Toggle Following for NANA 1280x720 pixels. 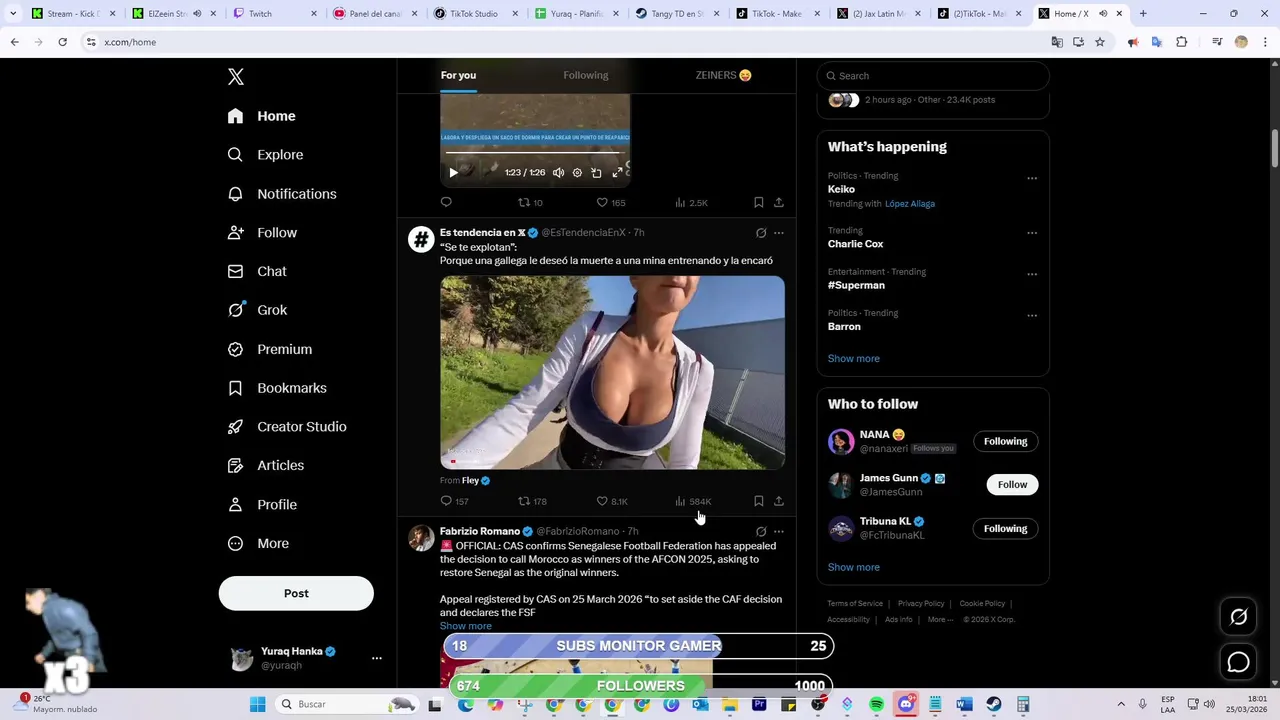[x=1005, y=441]
